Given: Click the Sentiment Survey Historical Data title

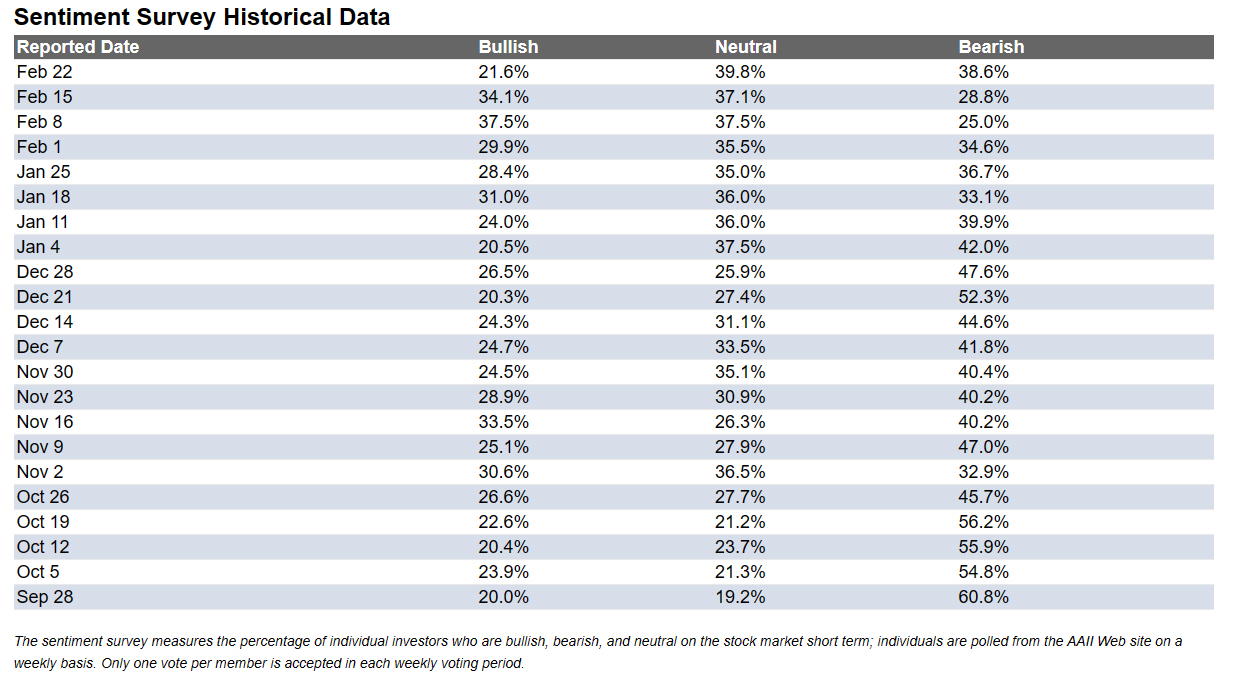Looking at the screenshot, I should coord(202,17).
